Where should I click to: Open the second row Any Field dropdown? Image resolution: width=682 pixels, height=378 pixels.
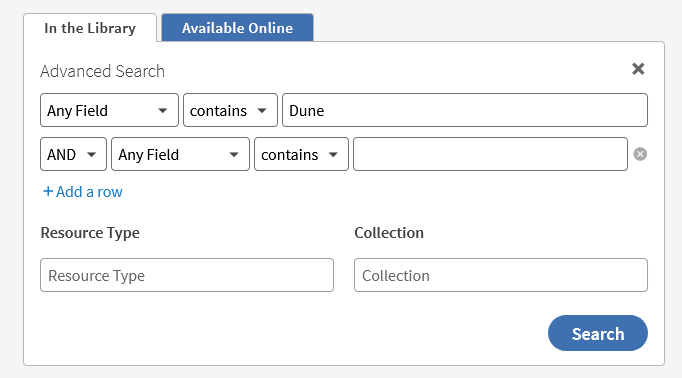pyautogui.click(x=180, y=154)
